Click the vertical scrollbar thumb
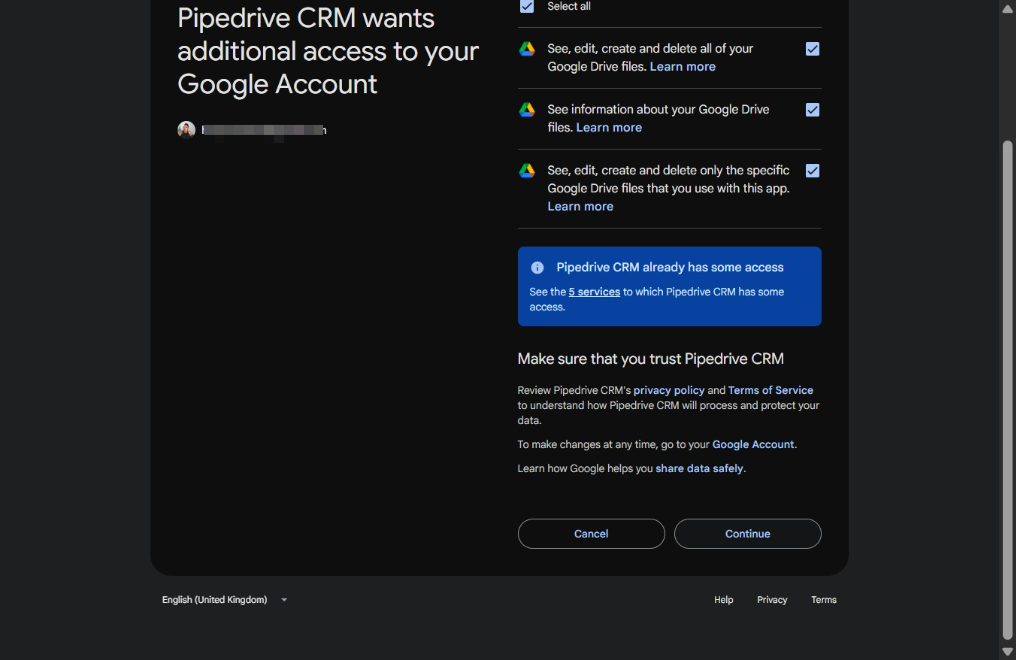 click(x=1007, y=390)
